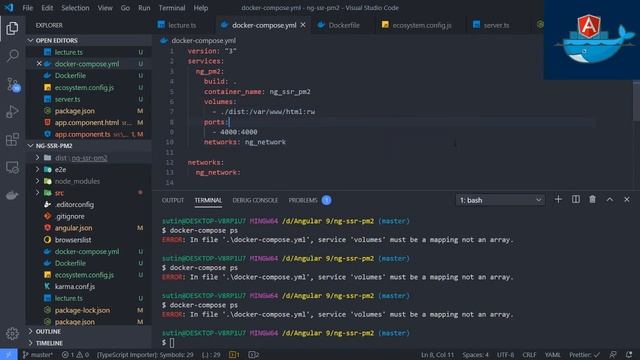Expand the node_modules folder
640x360 pixels.
click(x=37, y=181)
